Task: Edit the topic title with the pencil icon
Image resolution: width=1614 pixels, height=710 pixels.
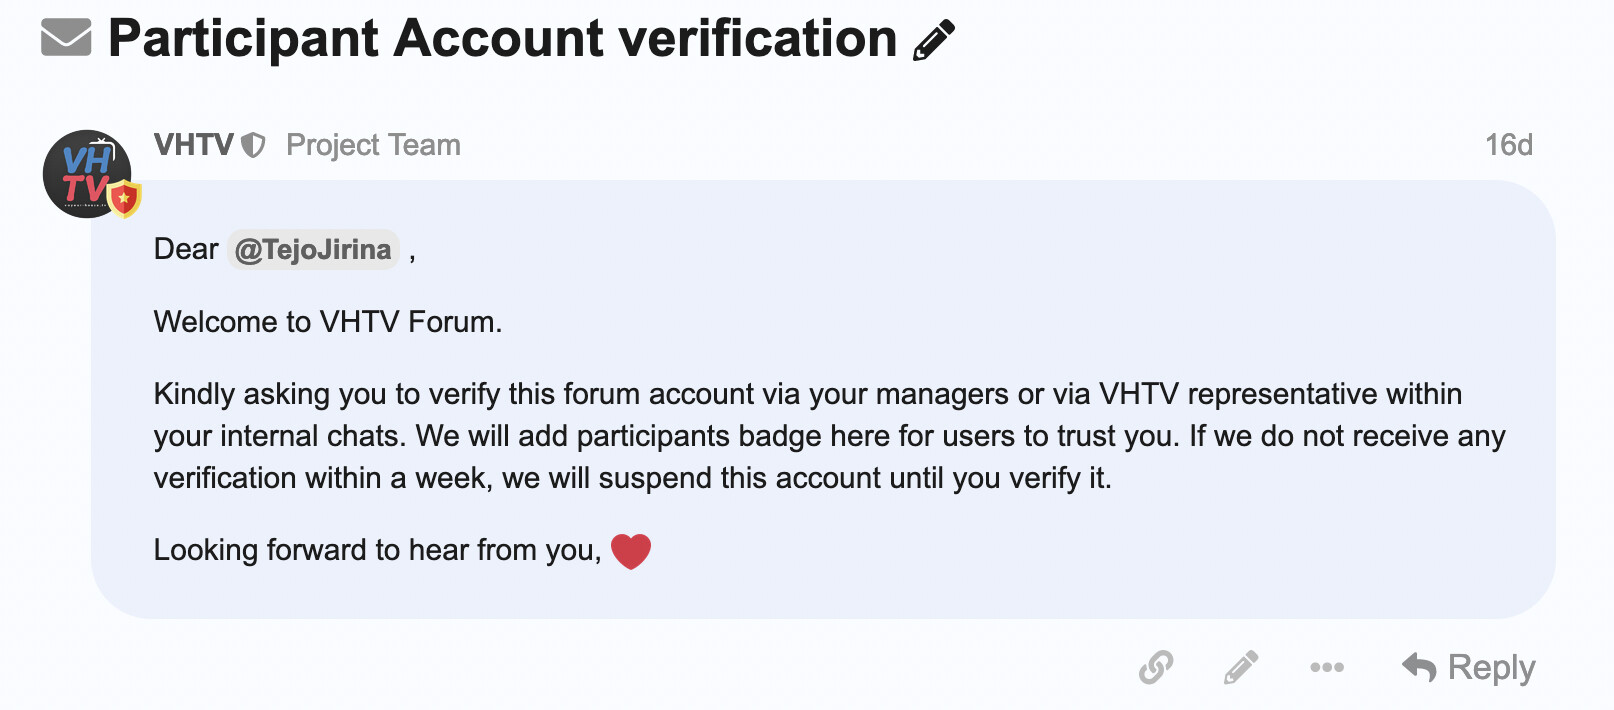Action: 934,41
